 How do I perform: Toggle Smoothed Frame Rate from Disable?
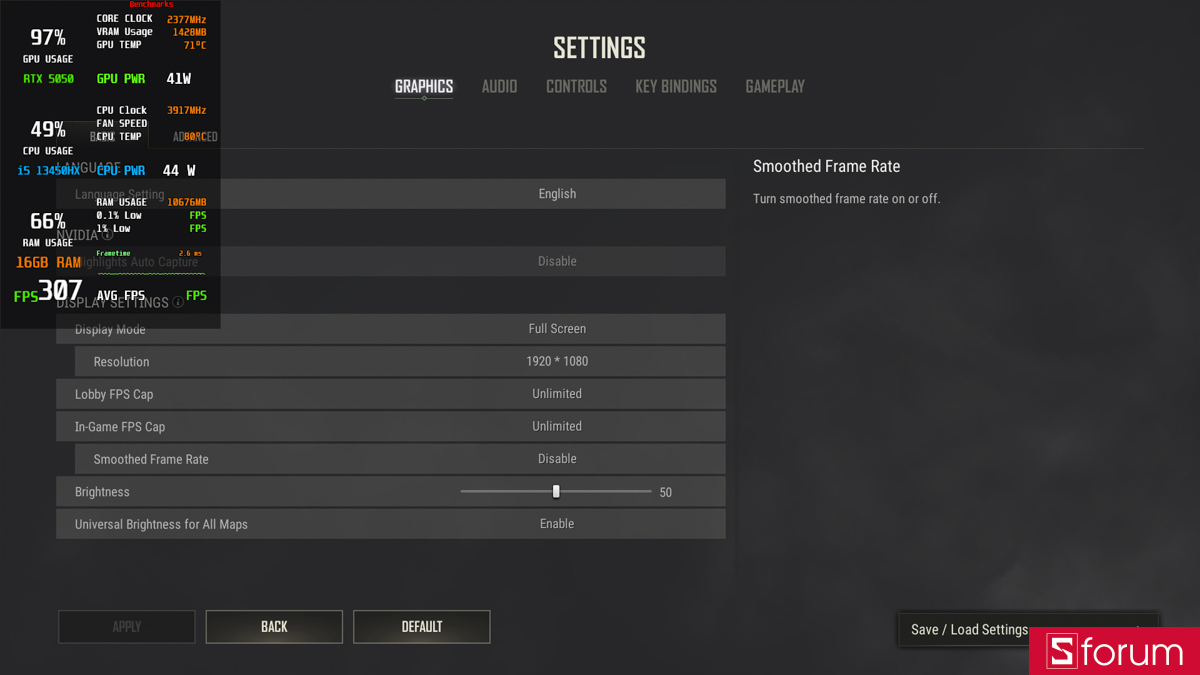[x=557, y=459]
